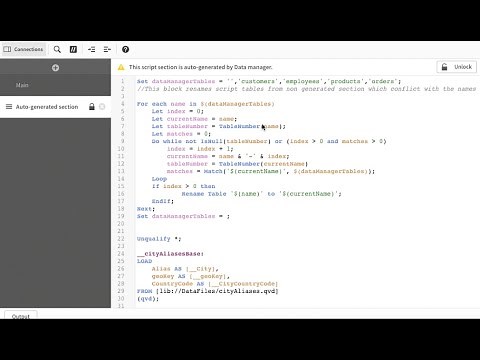Click '(qvd);' on line 30
The width and height of the screenshot is (480, 360).
pos(148,299)
